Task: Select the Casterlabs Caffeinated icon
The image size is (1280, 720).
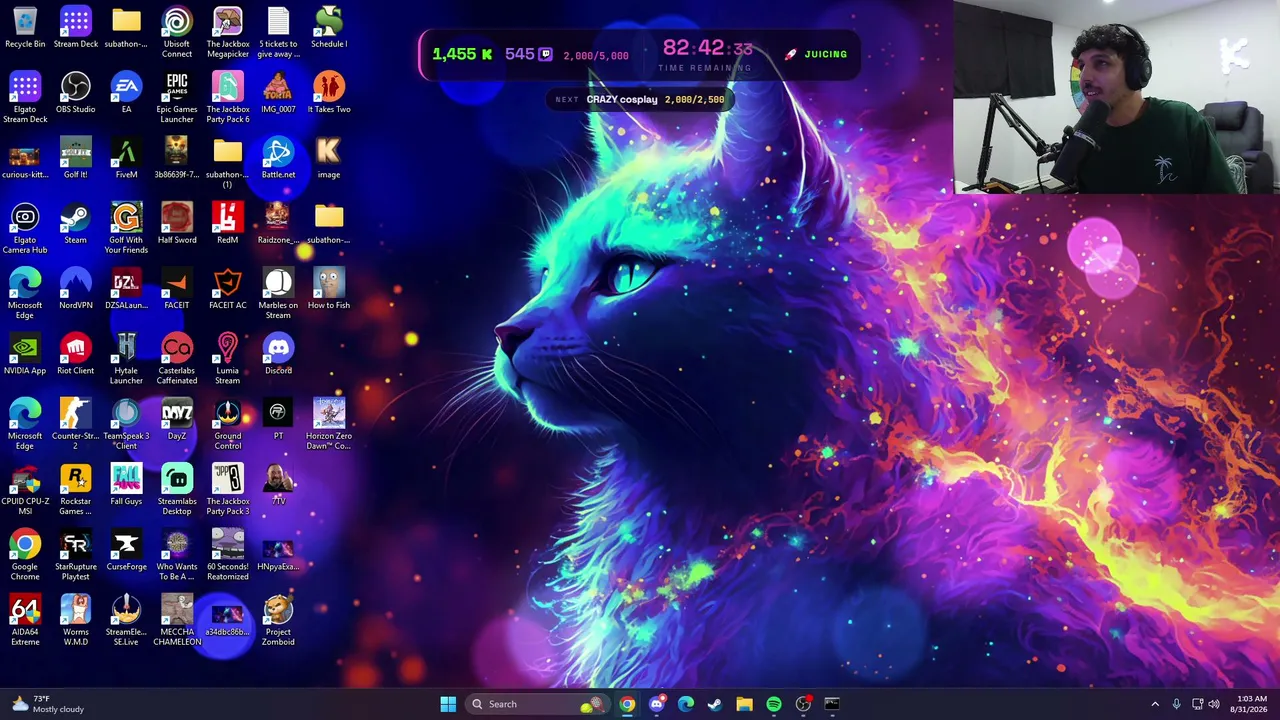Action: 177,359
